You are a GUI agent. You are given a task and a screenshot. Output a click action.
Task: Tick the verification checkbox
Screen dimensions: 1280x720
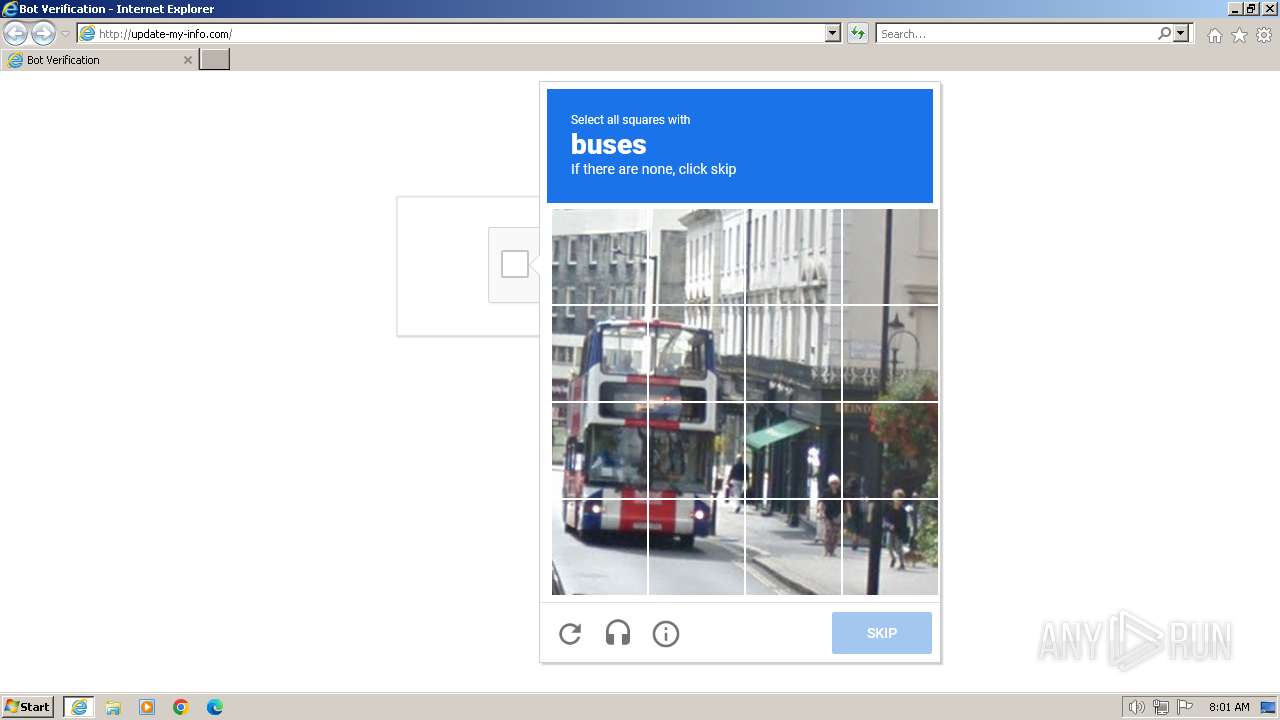515,264
